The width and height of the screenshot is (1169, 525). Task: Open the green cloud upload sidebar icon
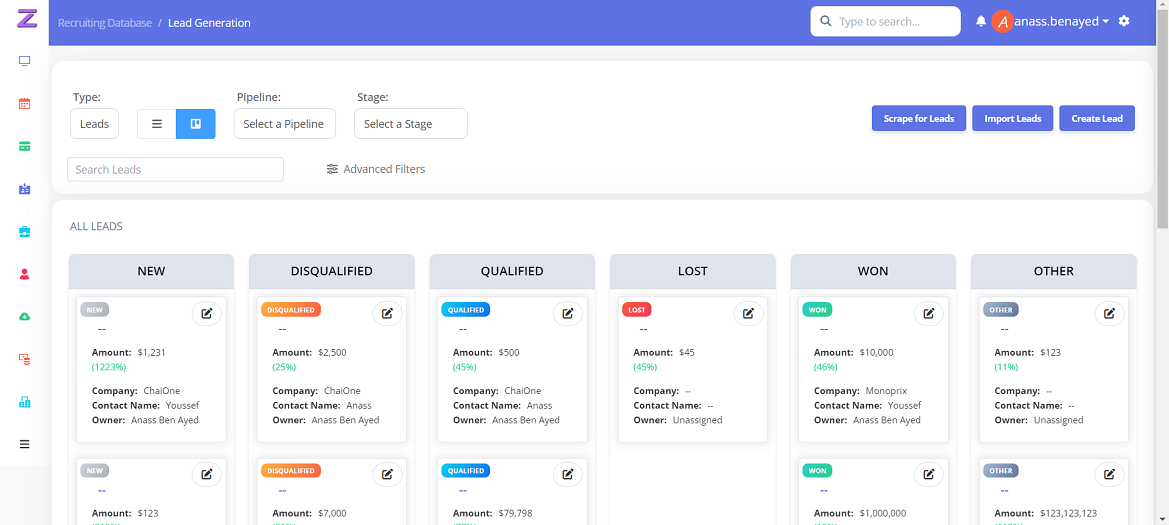25,316
